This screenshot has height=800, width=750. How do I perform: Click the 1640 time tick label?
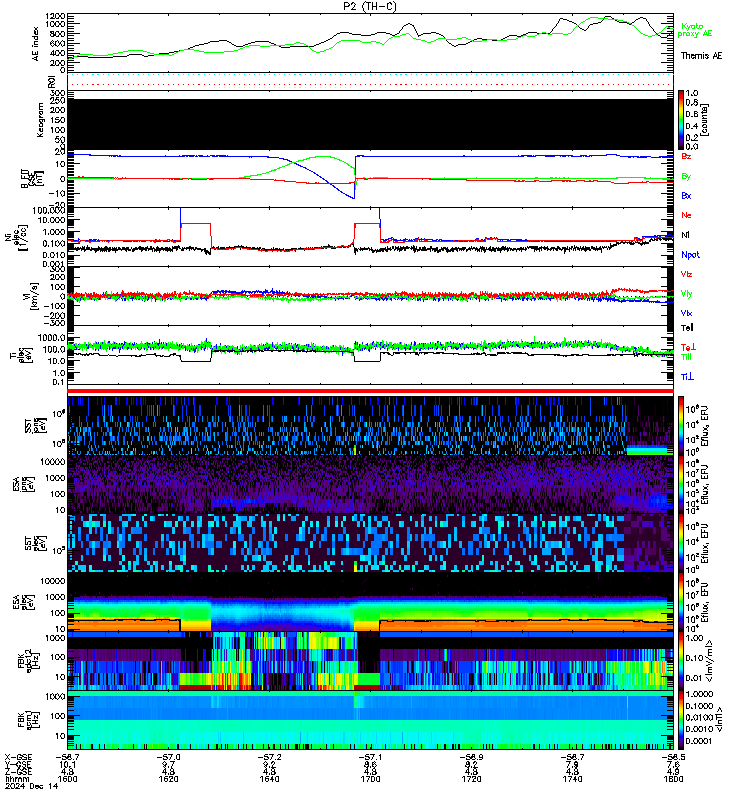[x=269, y=779]
